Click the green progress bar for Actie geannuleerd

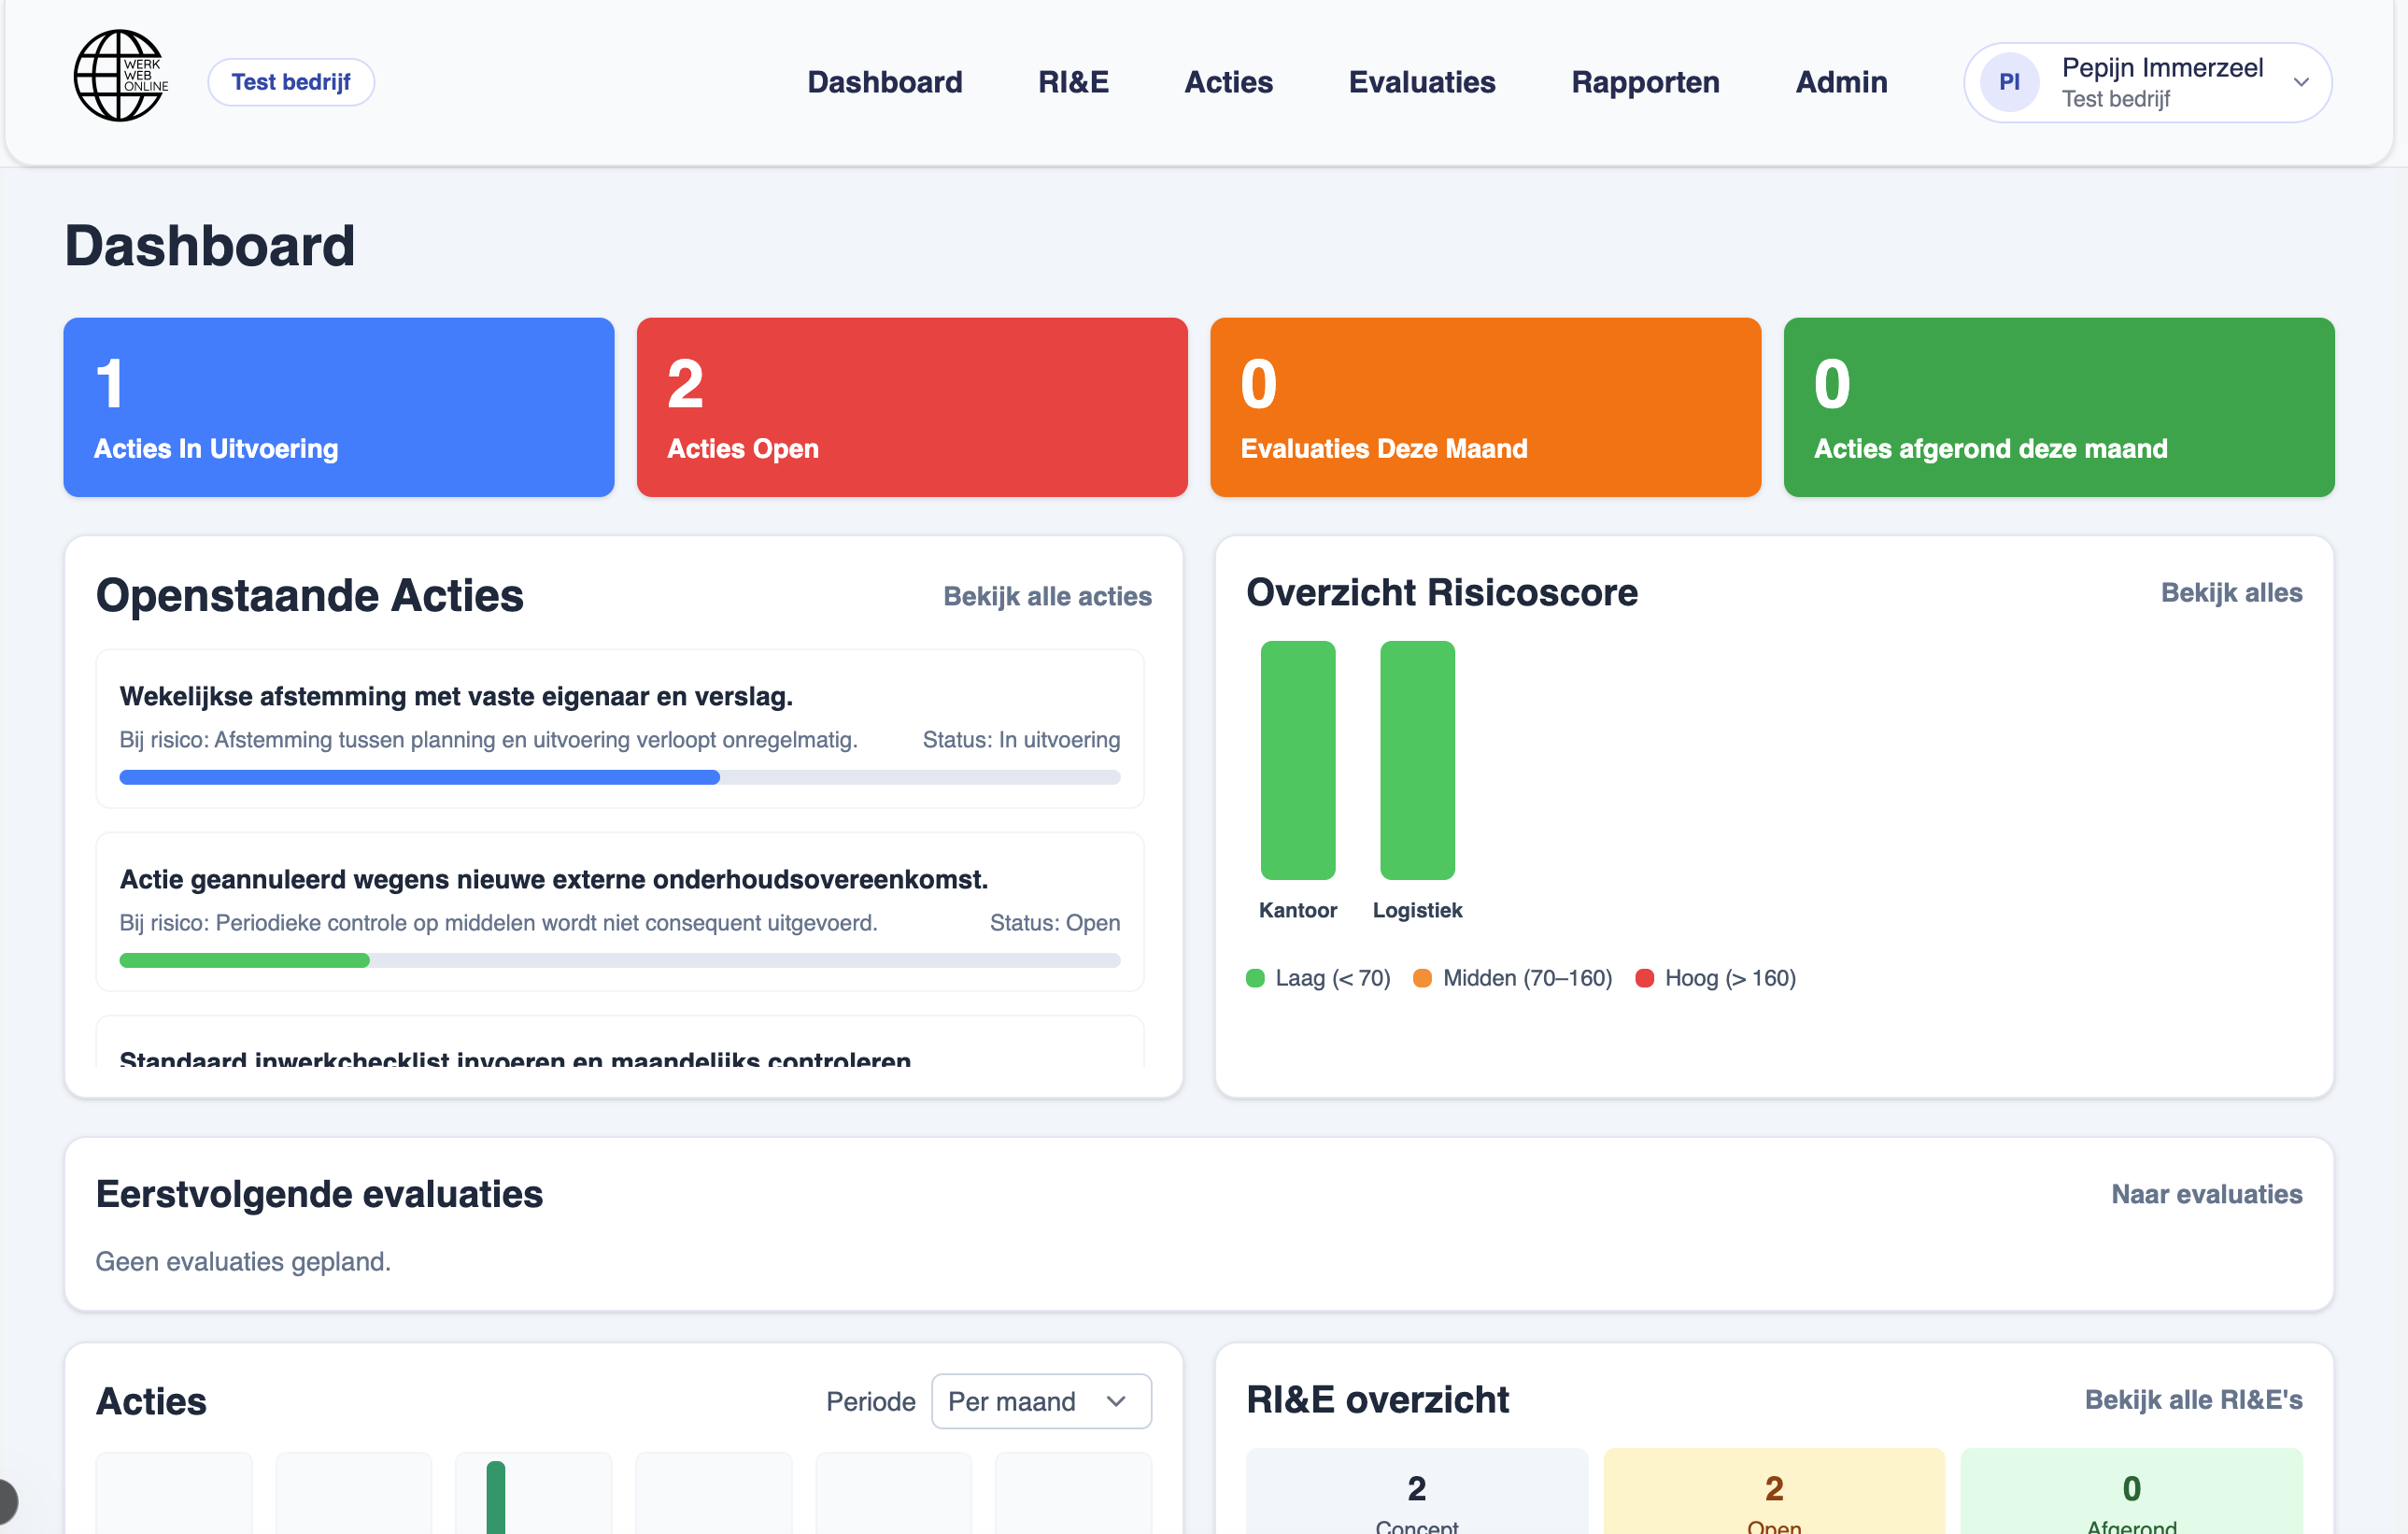click(x=245, y=960)
